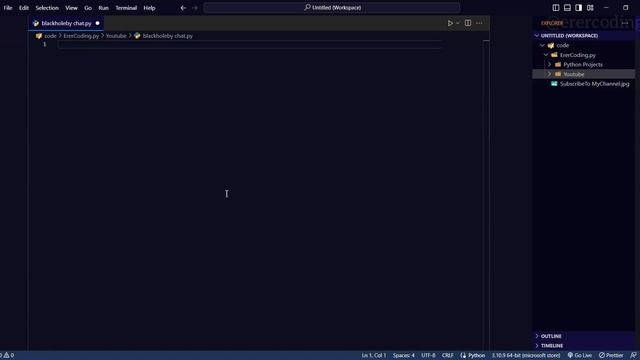Open the Go menu

tap(88, 8)
